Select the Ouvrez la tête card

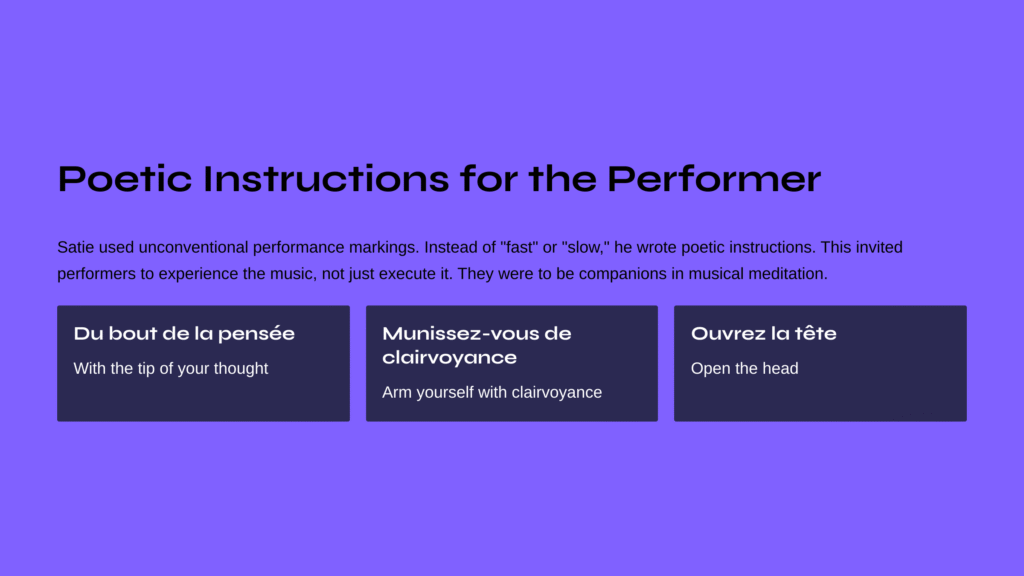(x=820, y=363)
